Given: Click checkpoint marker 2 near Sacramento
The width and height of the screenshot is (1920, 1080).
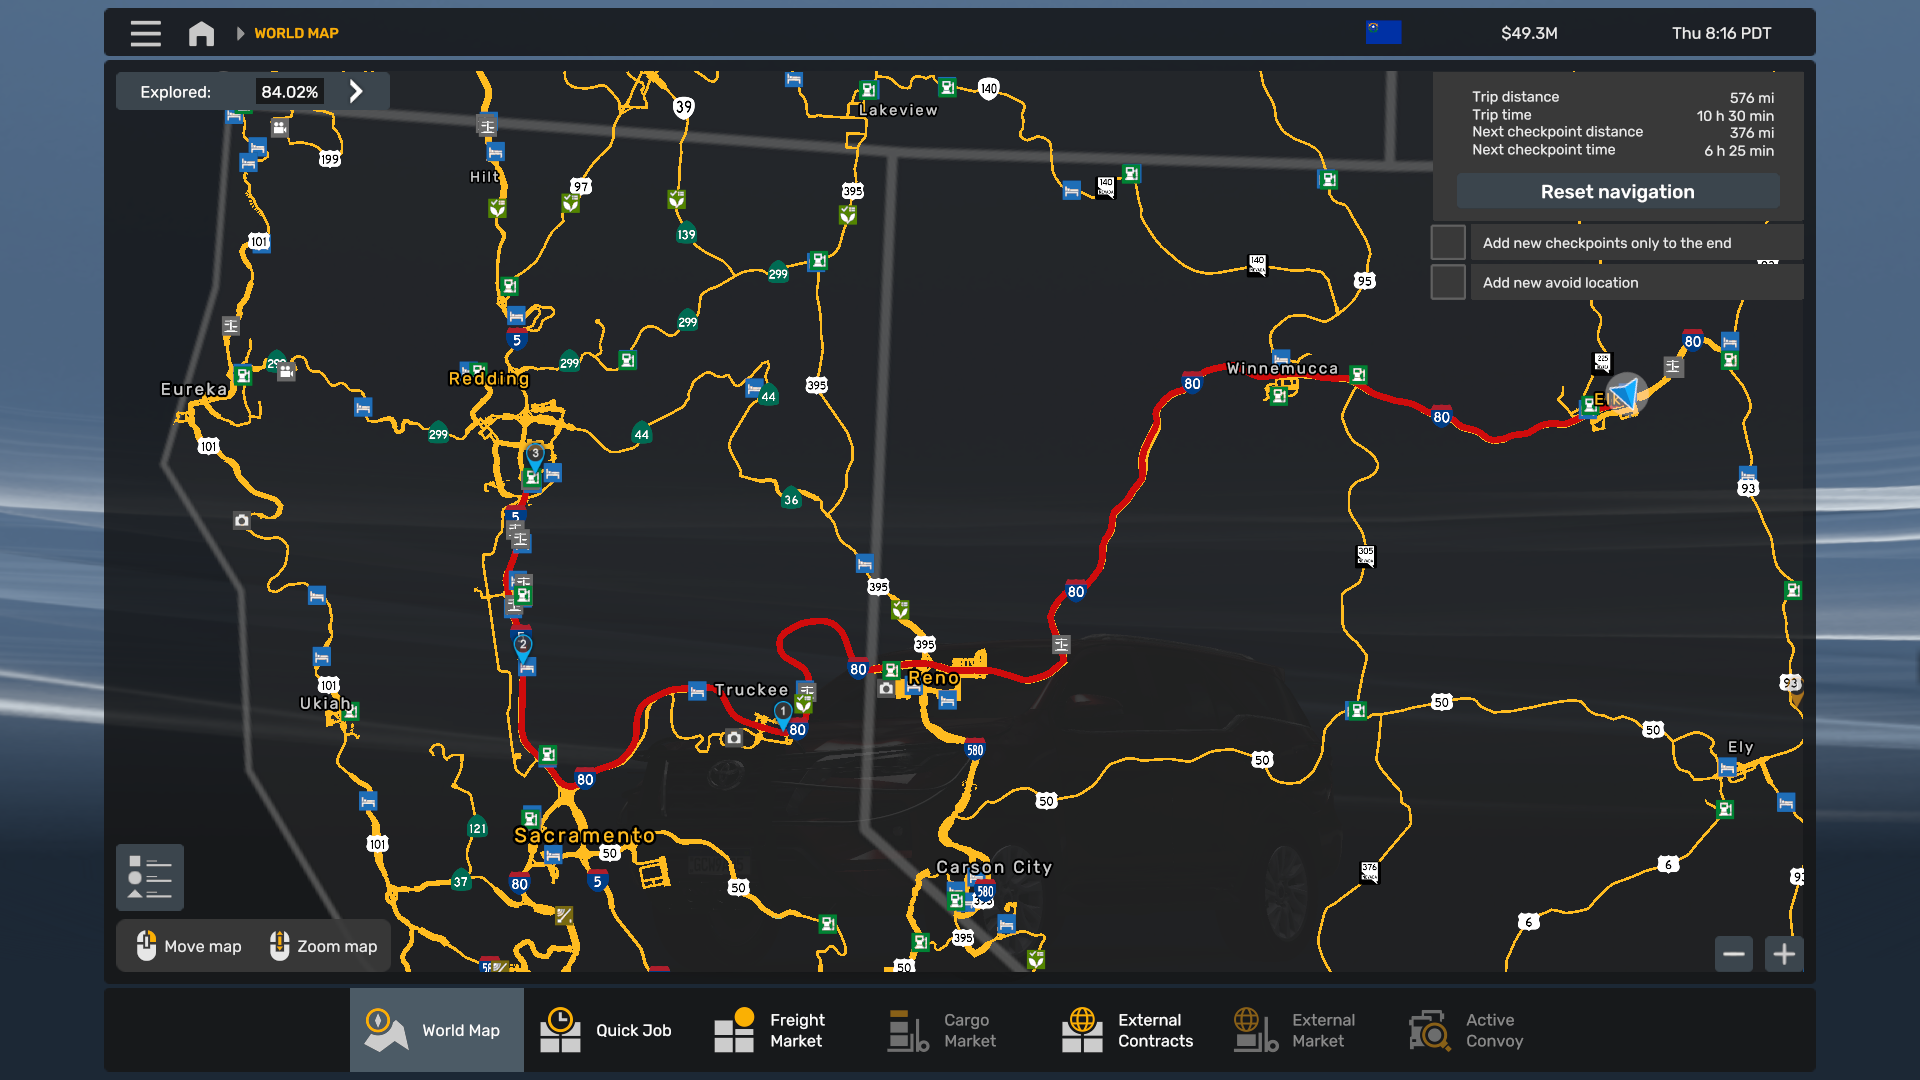Looking at the screenshot, I should pos(523,645).
